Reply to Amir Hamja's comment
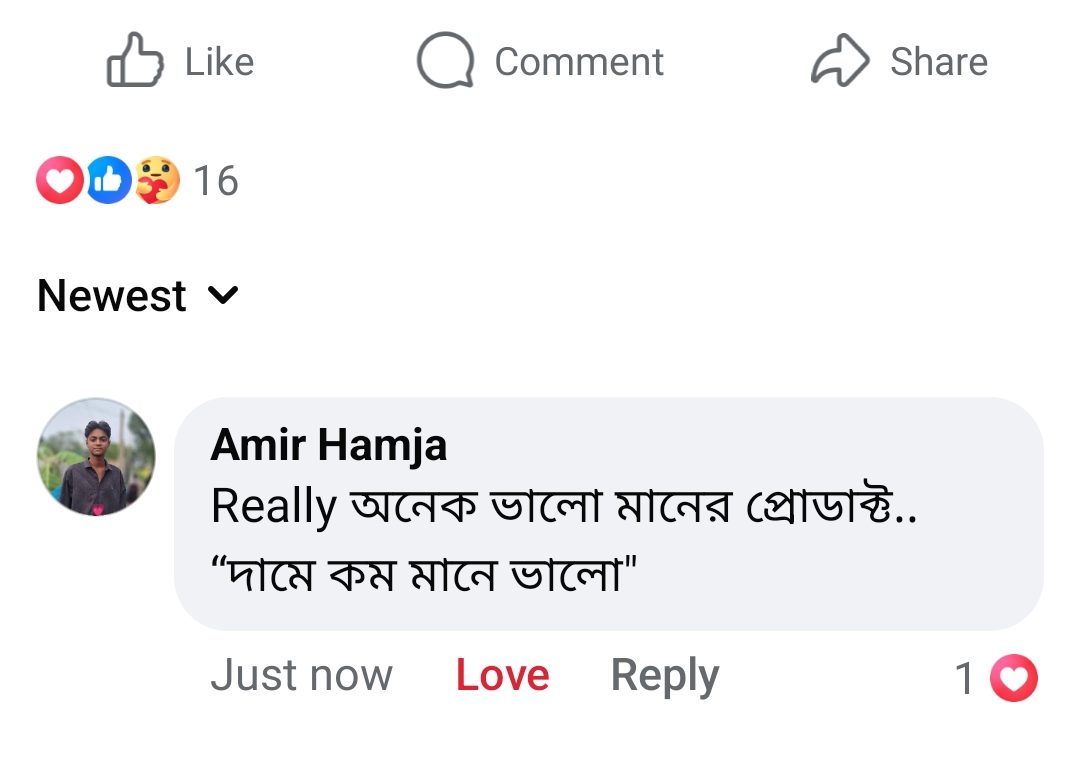1080x768 pixels. click(x=665, y=675)
